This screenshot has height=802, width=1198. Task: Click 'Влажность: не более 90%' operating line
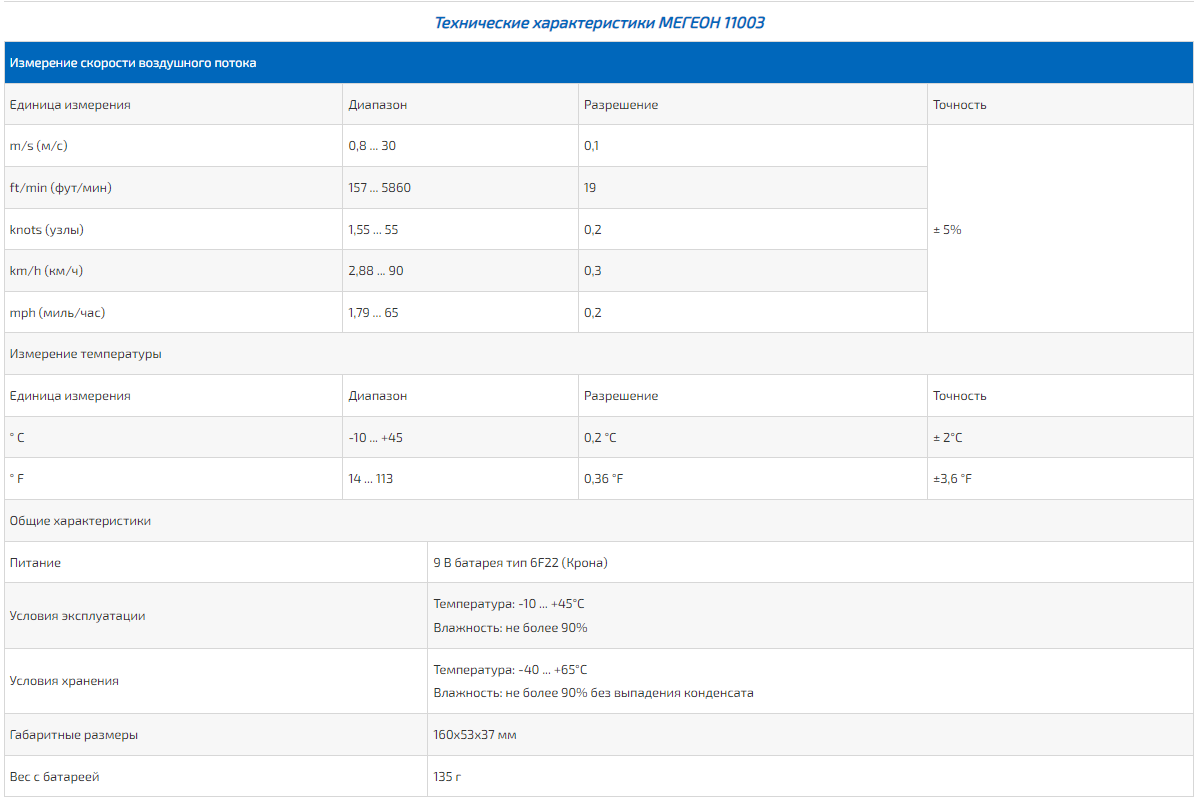510,628
